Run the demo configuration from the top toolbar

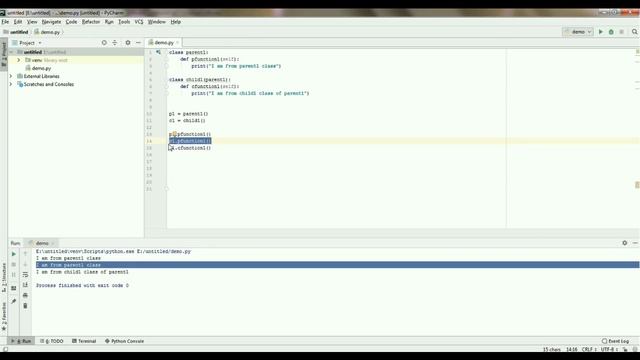coord(600,32)
